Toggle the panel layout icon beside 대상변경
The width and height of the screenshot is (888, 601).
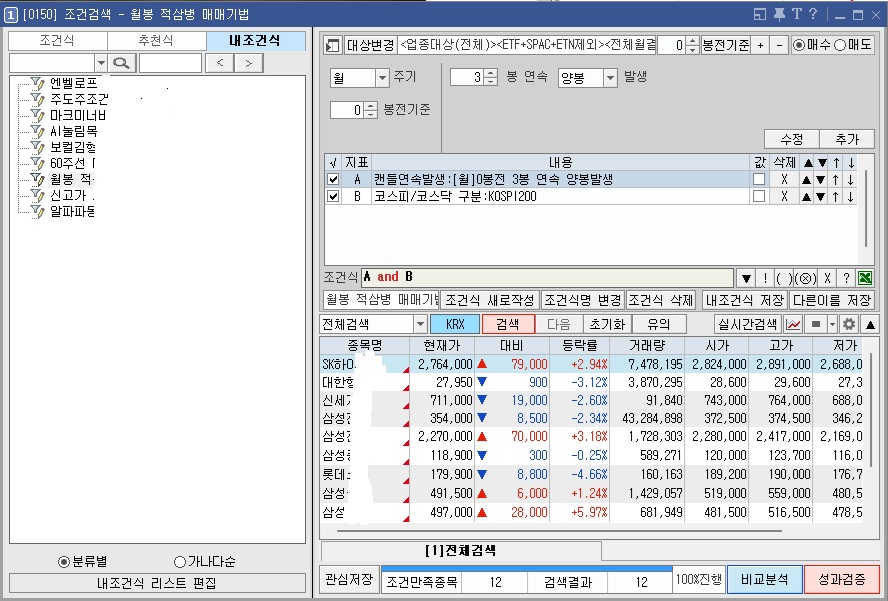(332, 45)
